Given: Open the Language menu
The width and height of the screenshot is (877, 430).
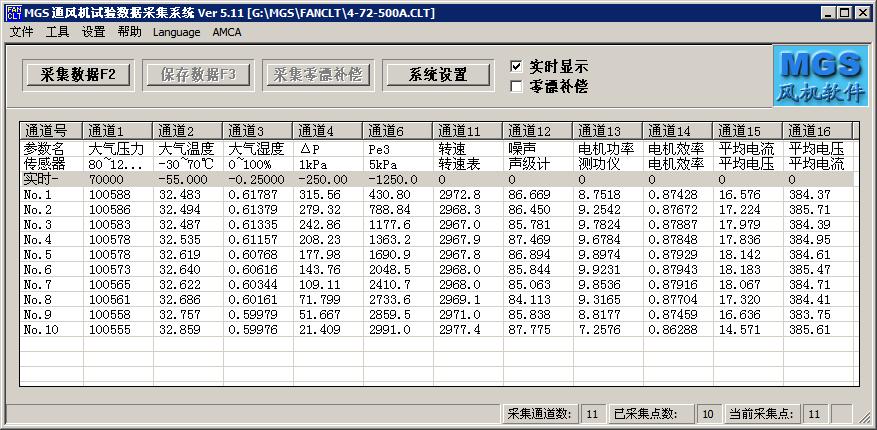Looking at the screenshot, I should 176,32.
